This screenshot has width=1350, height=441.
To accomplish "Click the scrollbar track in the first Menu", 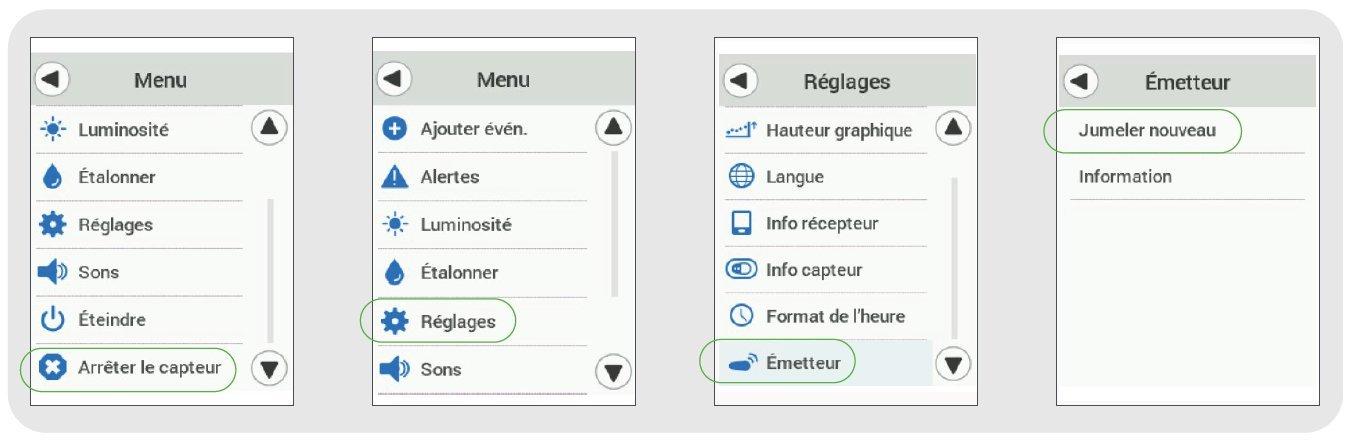I will pyautogui.click(x=270, y=270).
